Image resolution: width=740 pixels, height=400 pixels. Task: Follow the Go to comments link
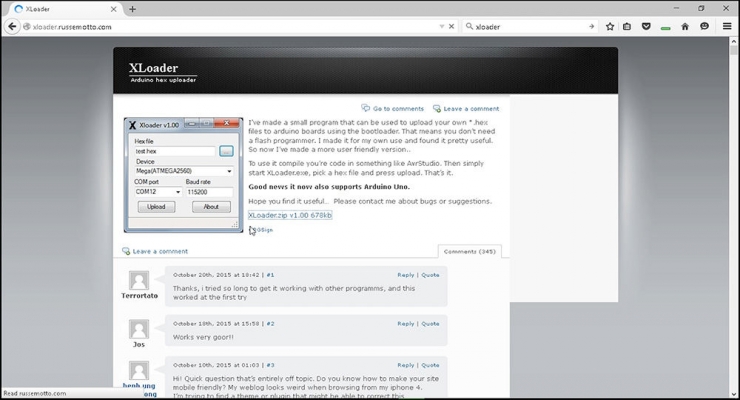click(393, 108)
